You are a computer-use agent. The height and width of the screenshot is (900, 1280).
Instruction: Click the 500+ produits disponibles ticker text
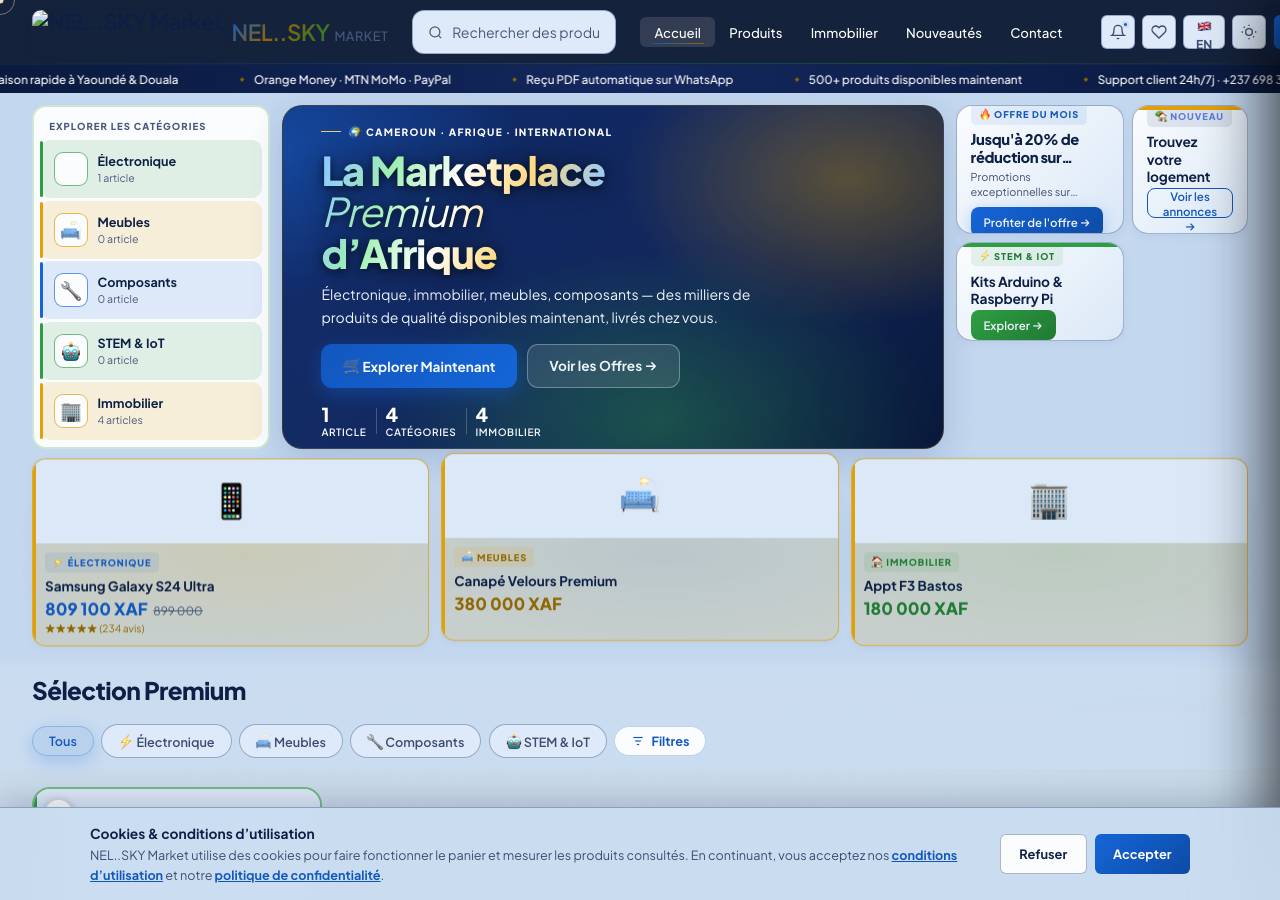pyautogui.click(x=915, y=80)
